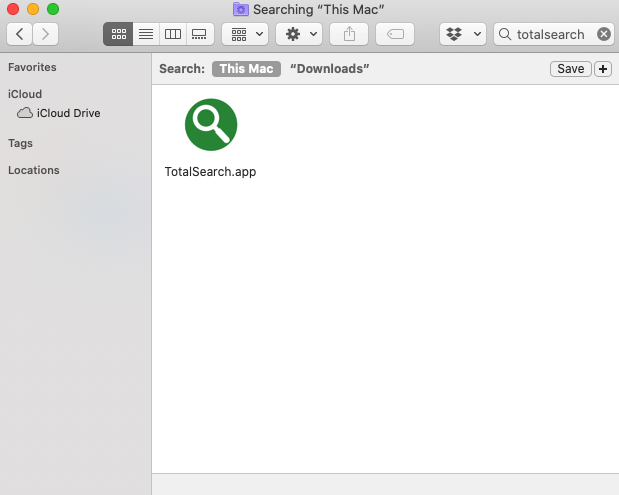The width and height of the screenshot is (619, 495).
Task: Switch to list view
Action: point(146,34)
